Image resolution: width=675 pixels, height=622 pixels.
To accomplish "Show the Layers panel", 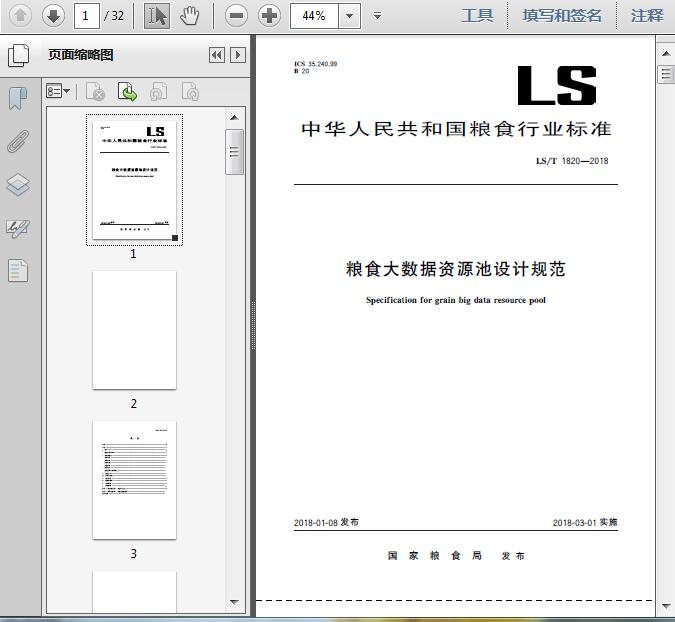I will tap(18, 185).
